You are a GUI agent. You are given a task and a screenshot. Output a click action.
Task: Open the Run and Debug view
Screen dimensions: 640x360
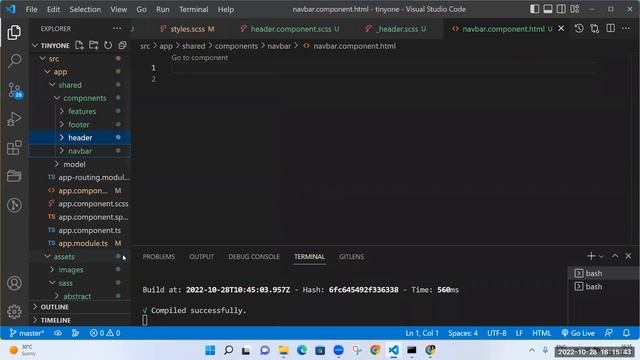point(14,119)
